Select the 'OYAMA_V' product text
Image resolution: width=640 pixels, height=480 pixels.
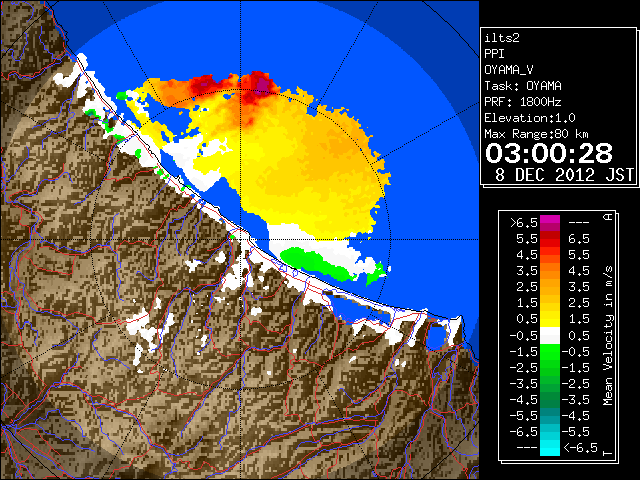509,70
